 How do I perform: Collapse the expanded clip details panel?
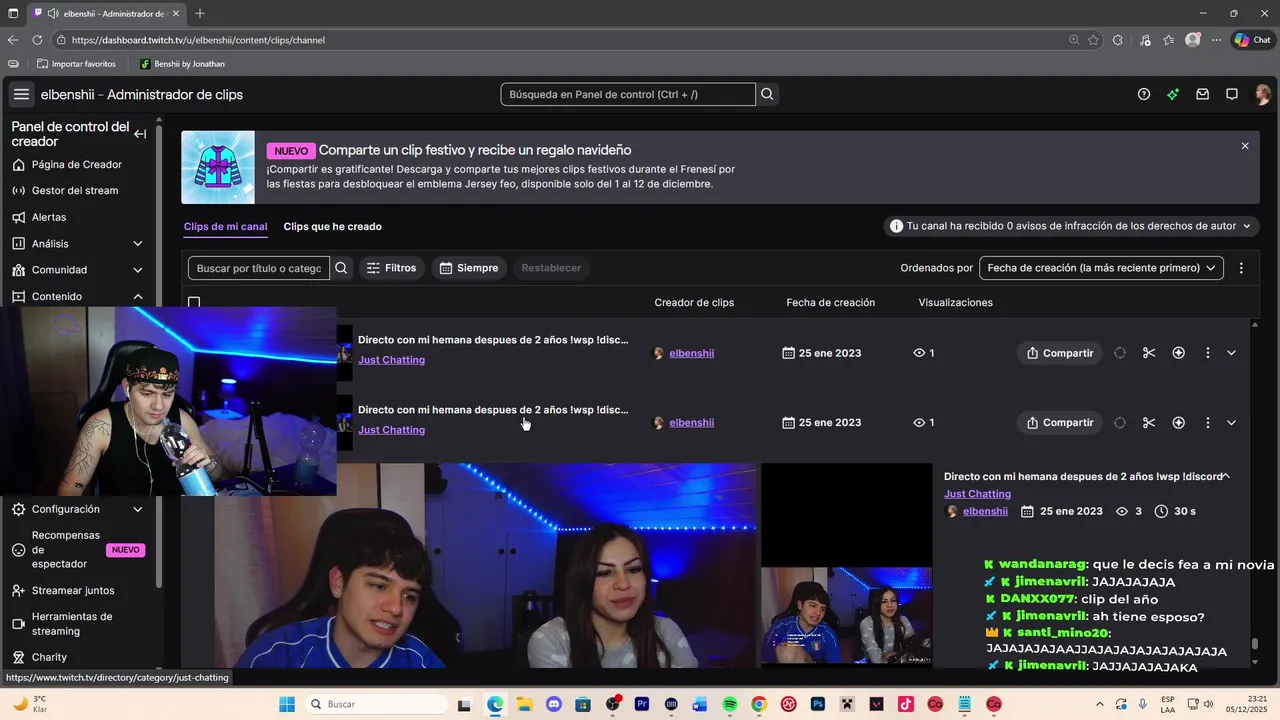click(1226, 476)
